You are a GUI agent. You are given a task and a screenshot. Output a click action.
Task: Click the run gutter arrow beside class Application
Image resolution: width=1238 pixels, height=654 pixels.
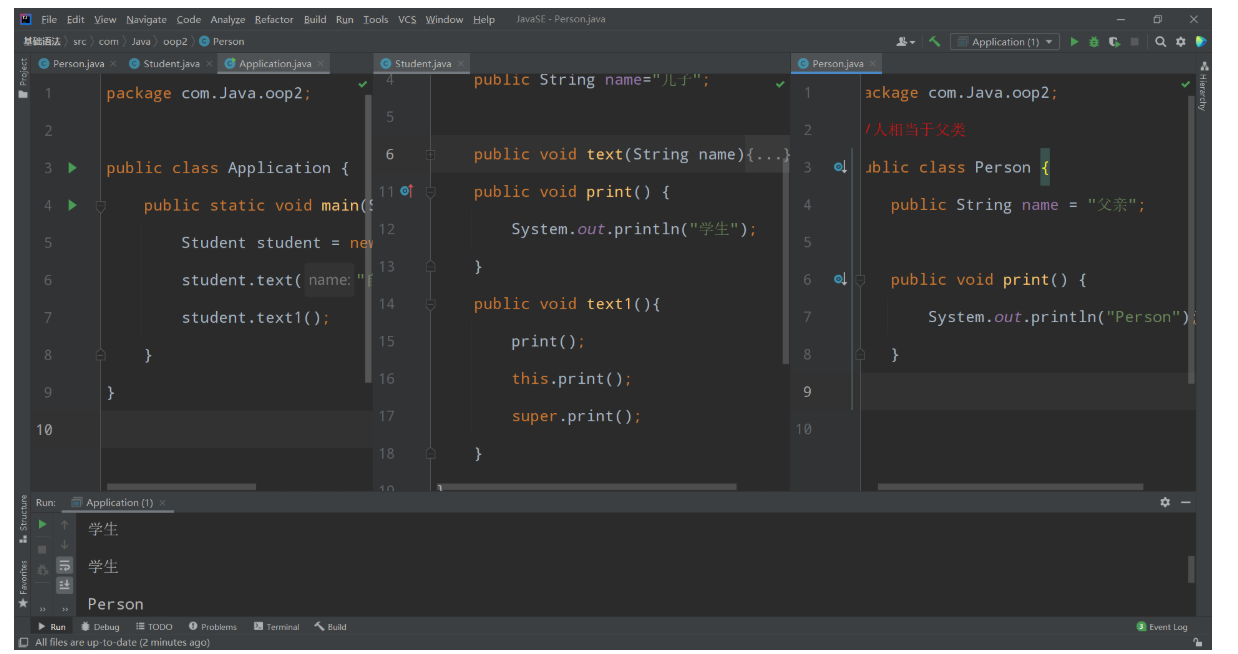72,168
